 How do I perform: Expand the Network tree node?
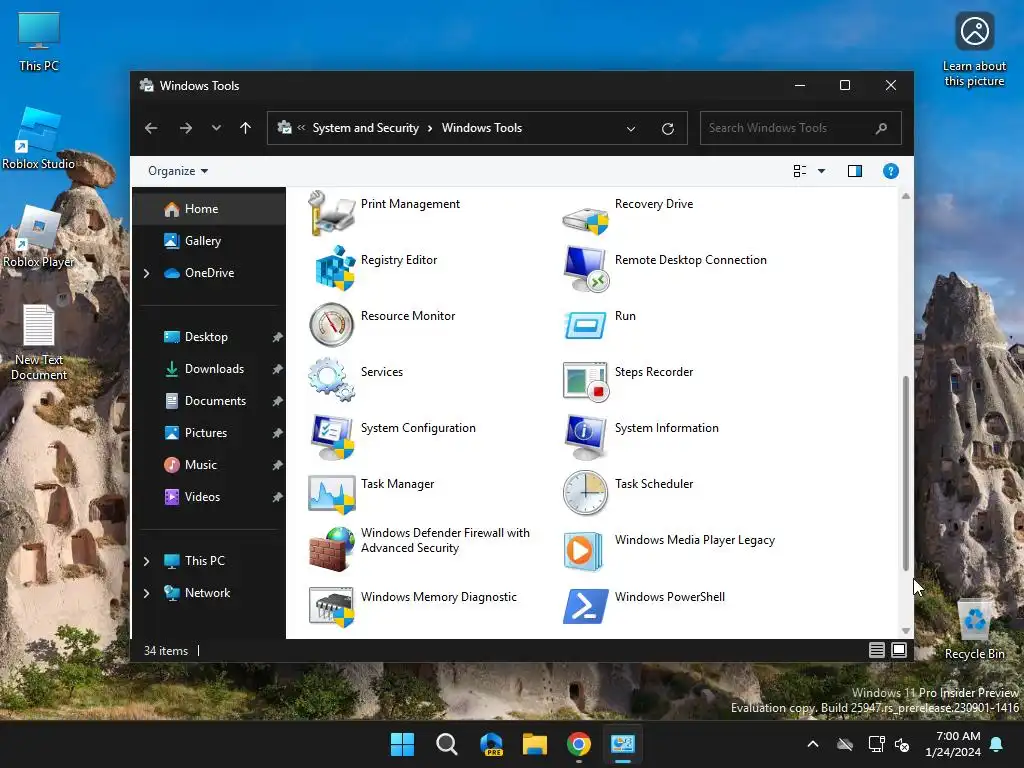tap(146, 593)
